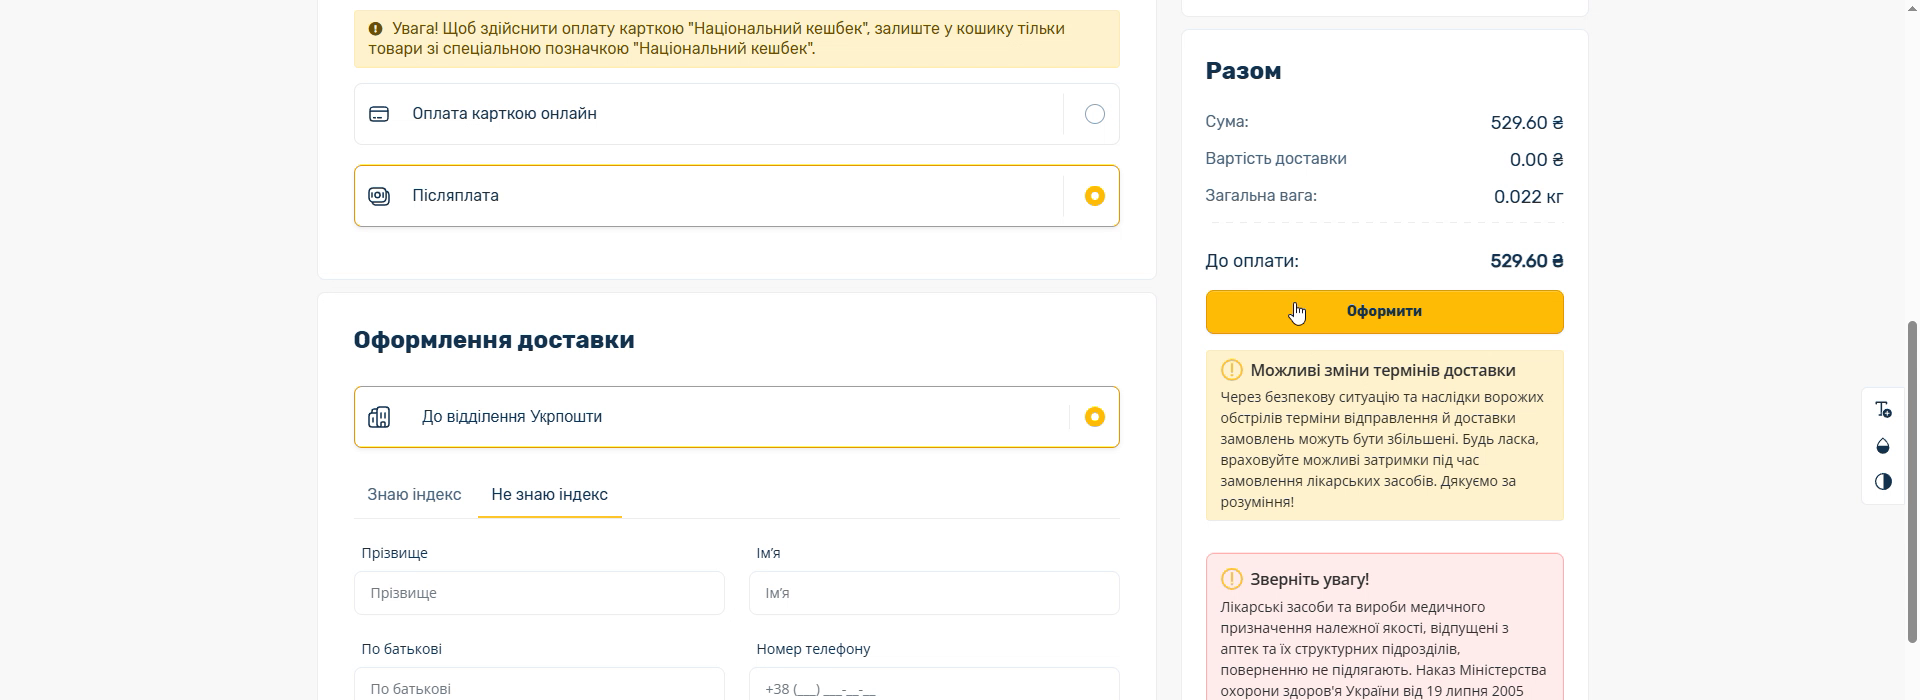The width and height of the screenshot is (1920, 700).
Task: Click the font size accessibility icon
Action: [1883, 410]
